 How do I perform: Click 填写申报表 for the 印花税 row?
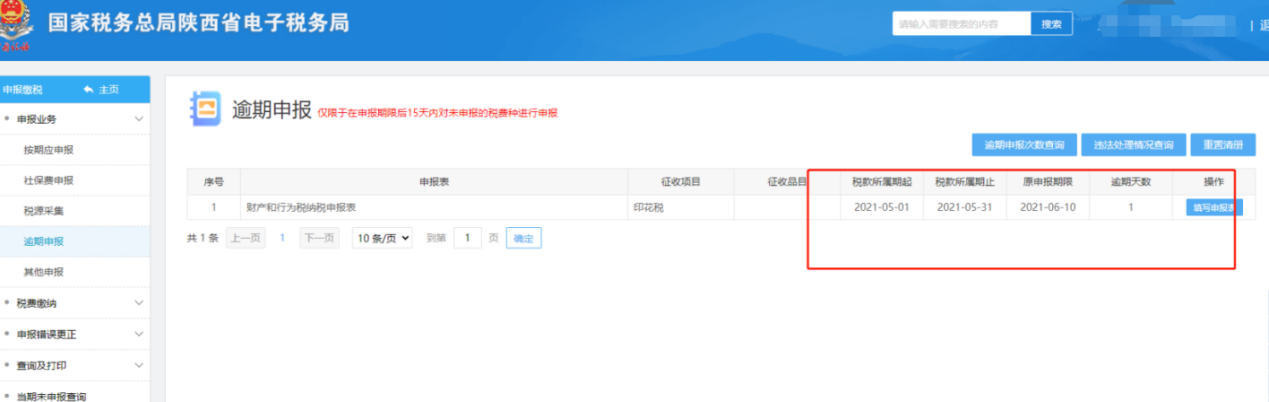pos(1213,208)
